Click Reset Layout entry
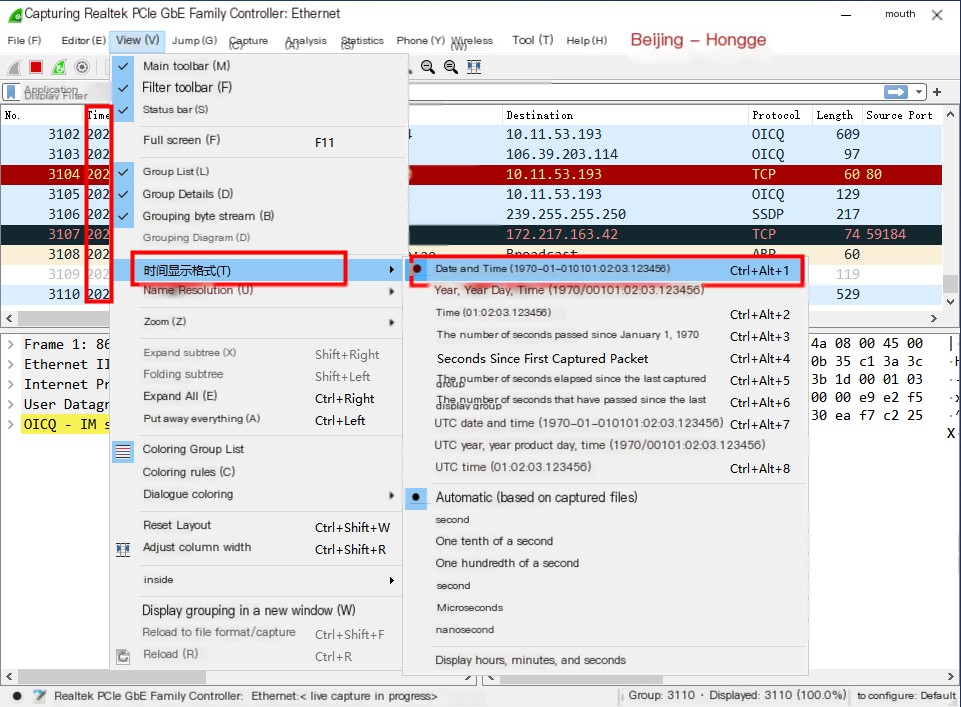This screenshot has height=707, width=961. [x=257, y=526]
